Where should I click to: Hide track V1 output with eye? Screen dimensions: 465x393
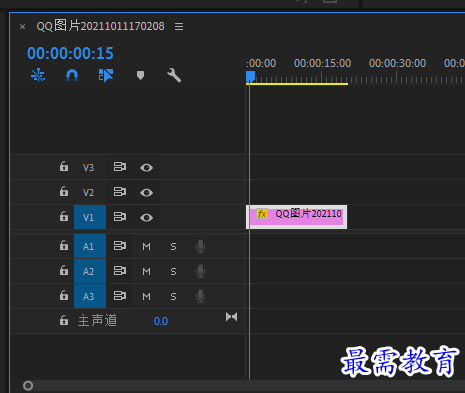pyautogui.click(x=146, y=218)
